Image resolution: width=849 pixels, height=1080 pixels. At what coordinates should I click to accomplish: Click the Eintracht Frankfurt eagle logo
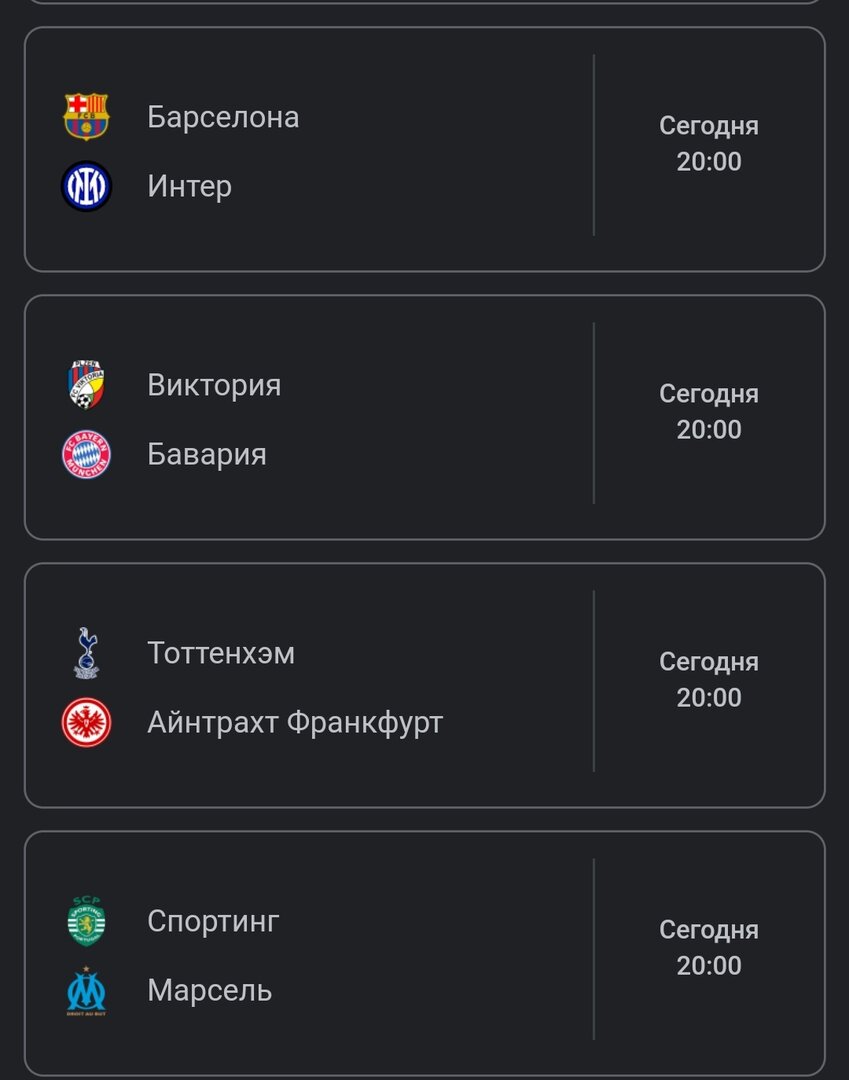pyautogui.click(x=86, y=723)
